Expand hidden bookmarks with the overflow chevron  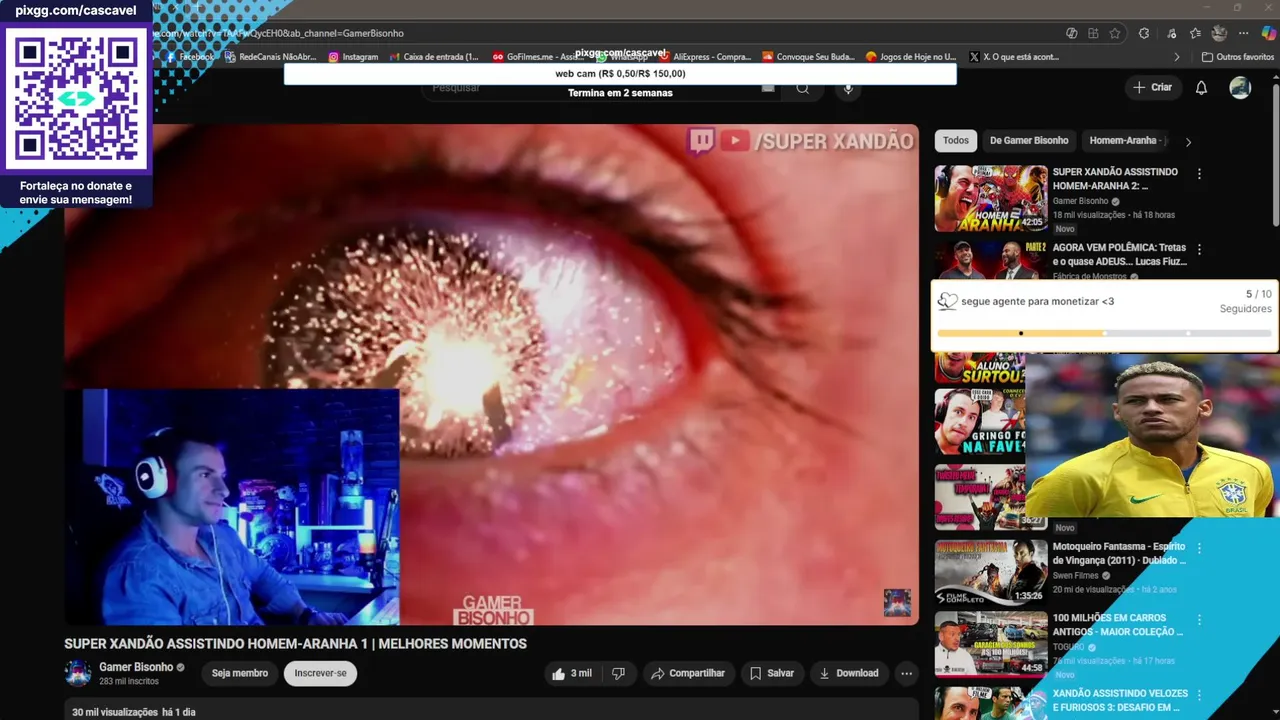(x=1177, y=57)
